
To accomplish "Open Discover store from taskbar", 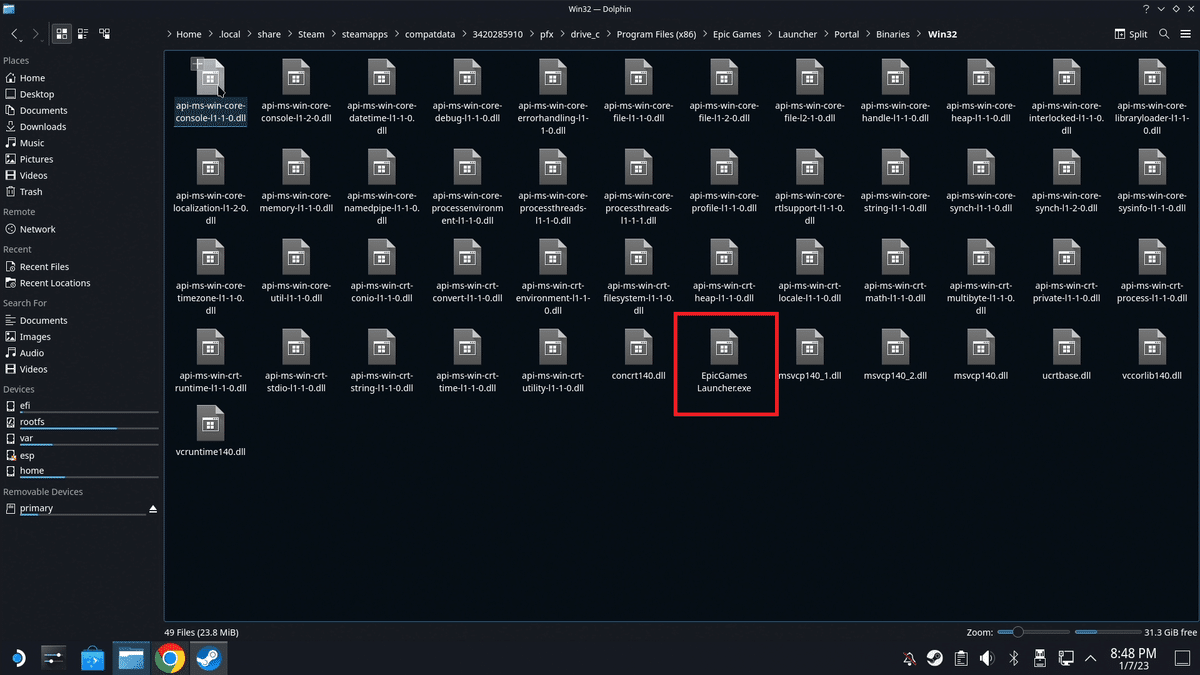I will (92, 657).
